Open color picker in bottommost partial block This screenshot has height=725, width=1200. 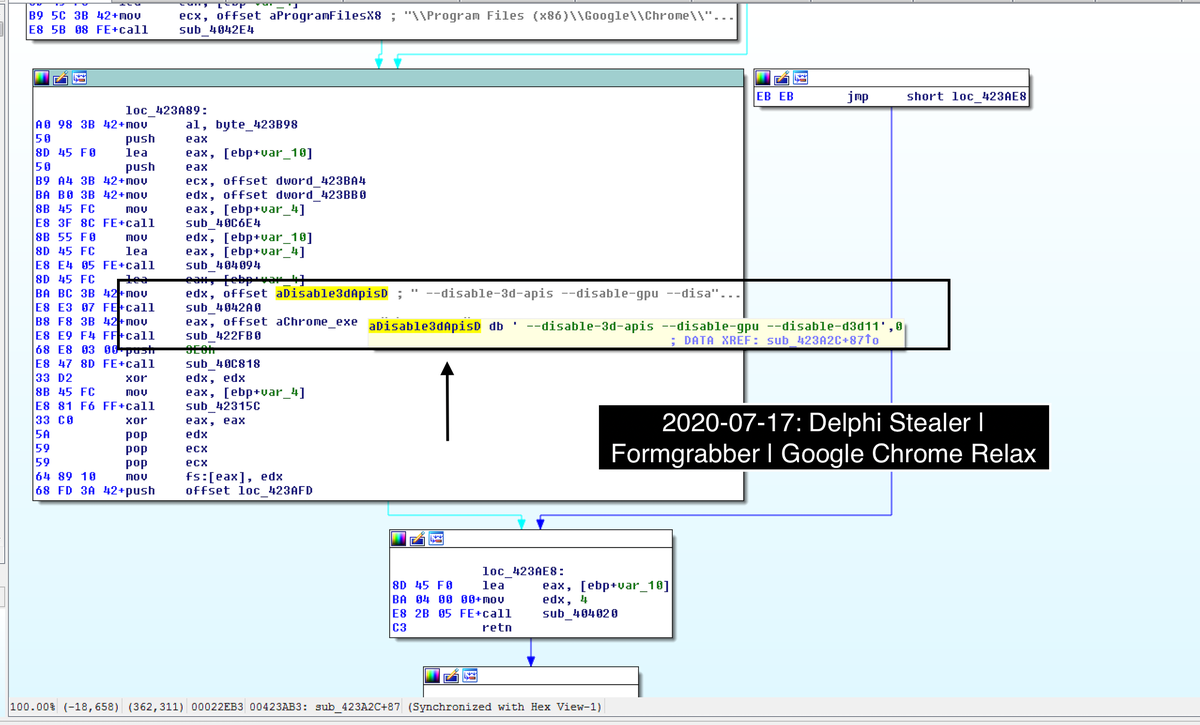click(x=432, y=674)
